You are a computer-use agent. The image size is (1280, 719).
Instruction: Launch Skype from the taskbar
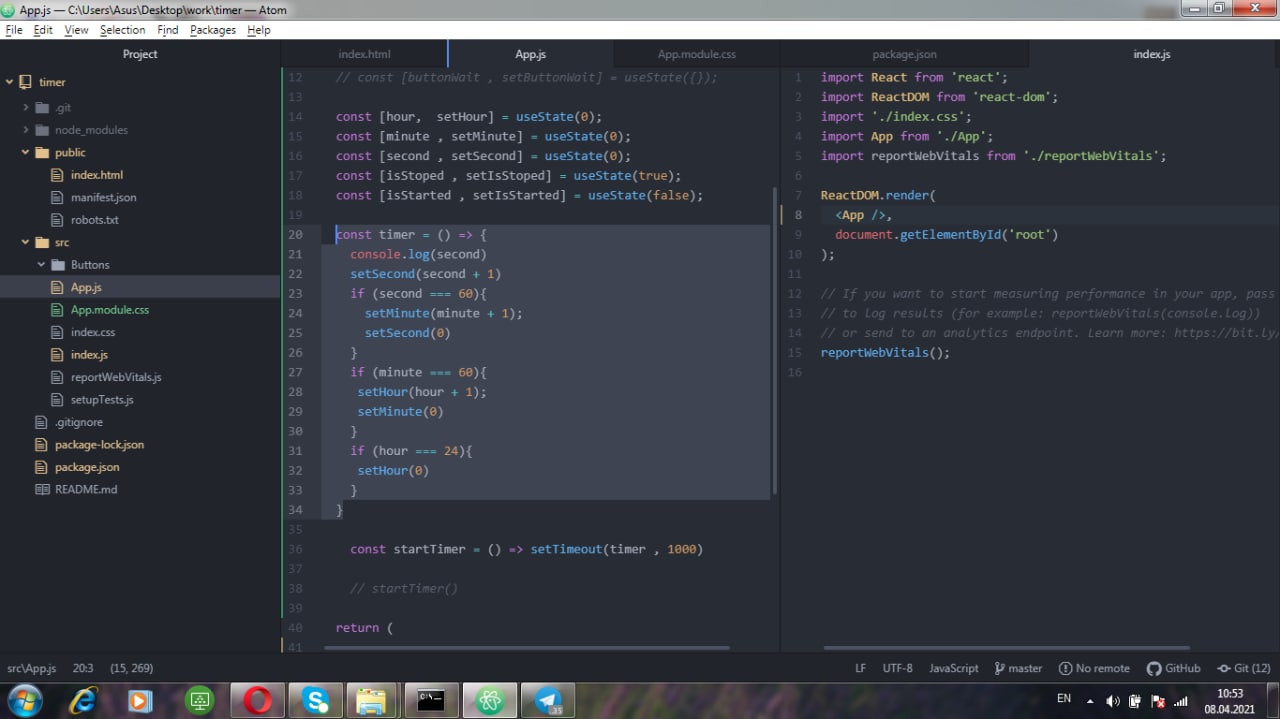[316, 700]
